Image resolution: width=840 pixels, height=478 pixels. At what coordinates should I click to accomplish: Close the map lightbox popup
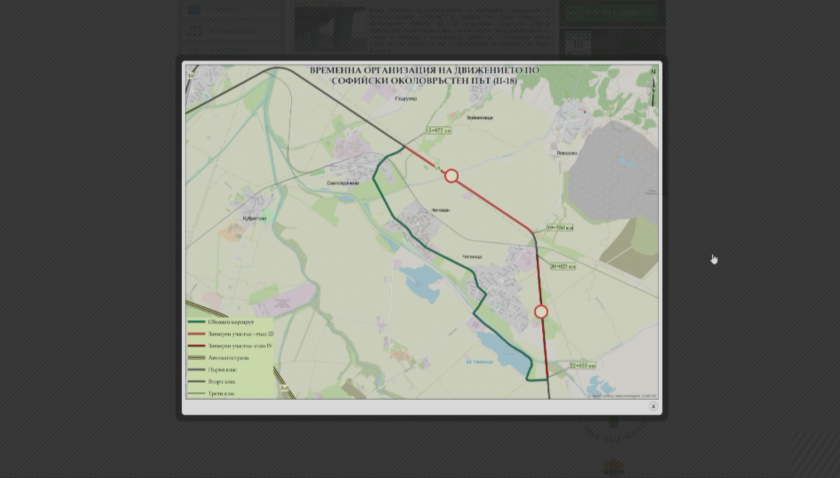click(x=653, y=406)
